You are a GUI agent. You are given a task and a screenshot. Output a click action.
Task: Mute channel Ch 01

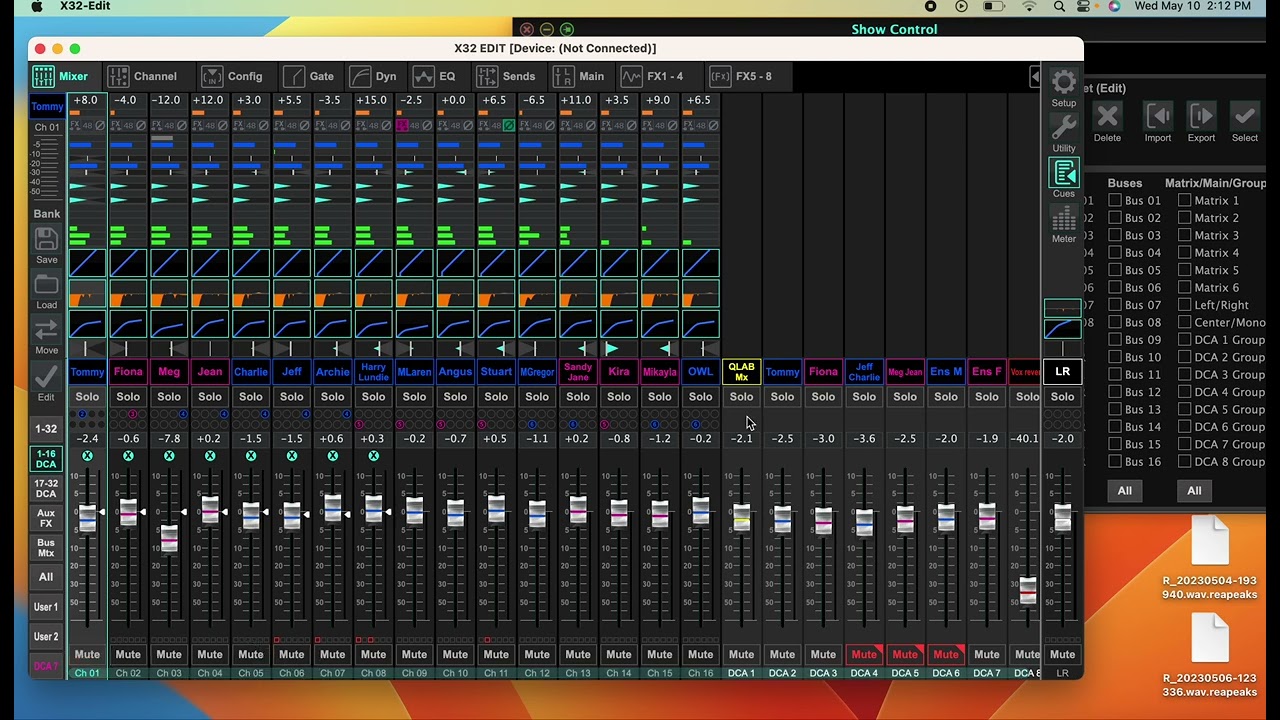pyautogui.click(x=87, y=654)
